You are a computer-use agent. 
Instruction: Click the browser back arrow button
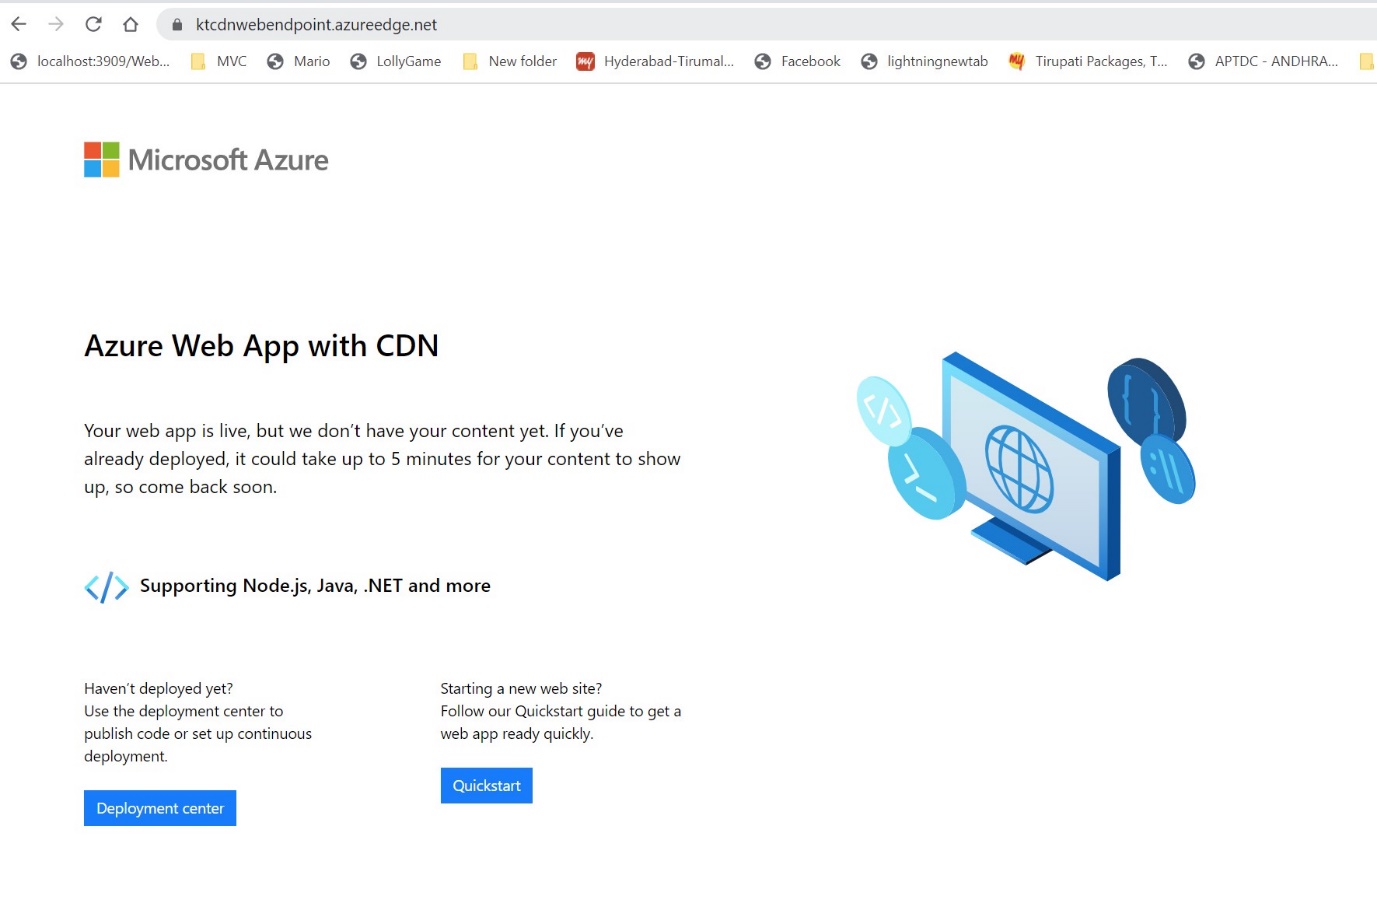pos(19,24)
